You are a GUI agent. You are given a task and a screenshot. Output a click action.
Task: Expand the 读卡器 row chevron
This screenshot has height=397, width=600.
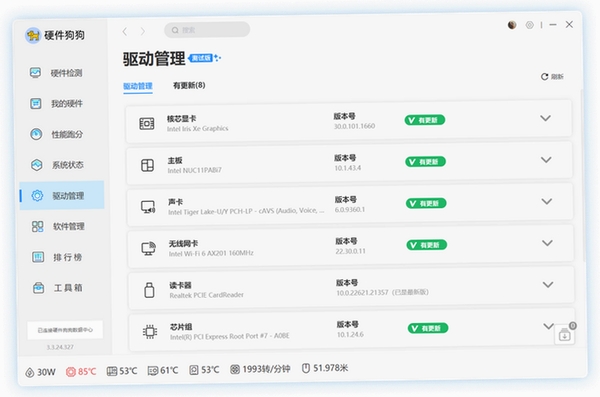pyautogui.click(x=548, y=284)
